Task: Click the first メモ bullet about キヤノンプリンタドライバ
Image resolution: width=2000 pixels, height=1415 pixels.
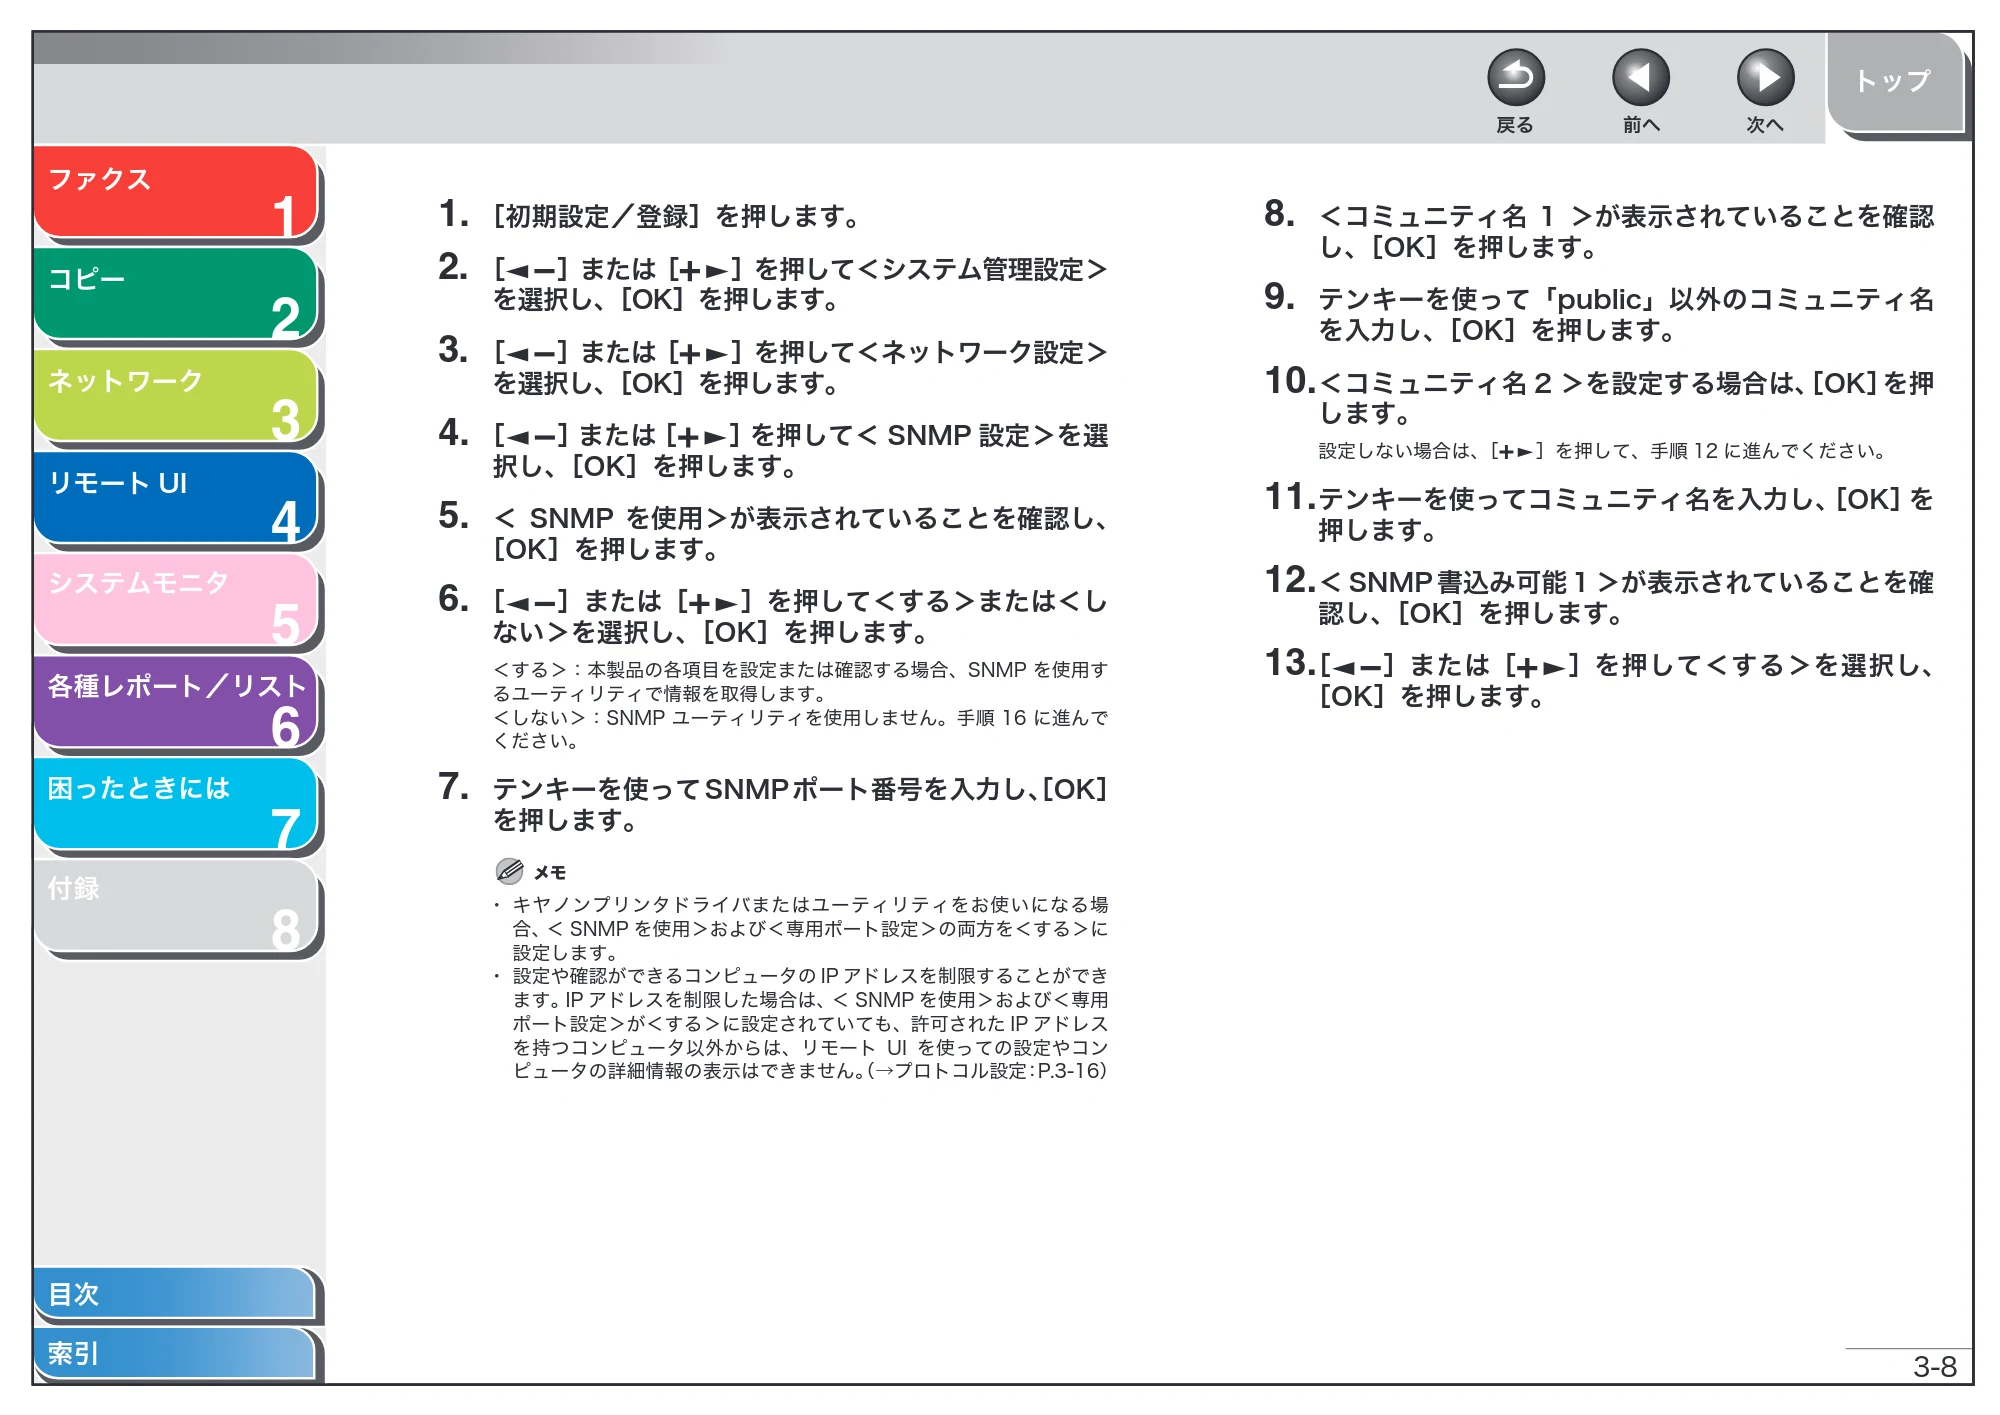Action: (810, 928)
